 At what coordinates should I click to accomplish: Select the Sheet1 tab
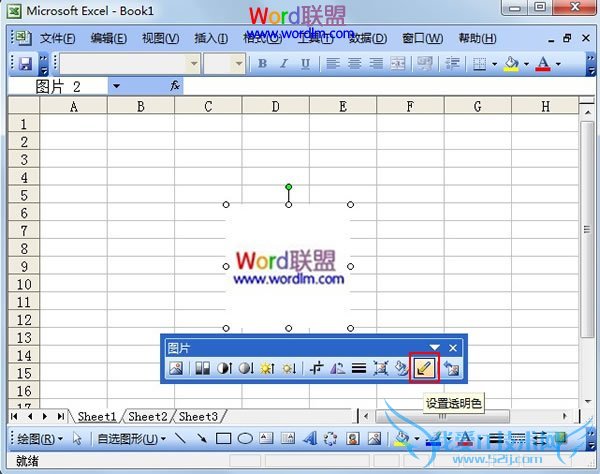coord(97,416)
